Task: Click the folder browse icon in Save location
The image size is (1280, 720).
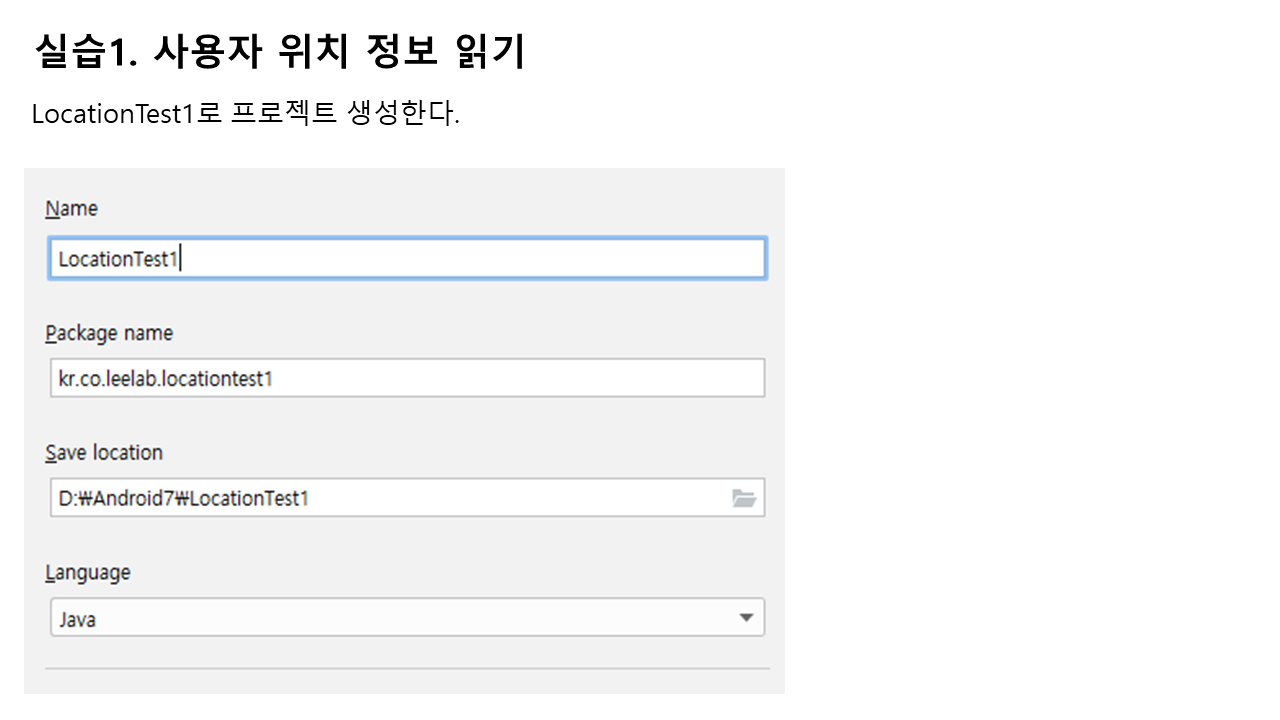Action: [743, 498]
